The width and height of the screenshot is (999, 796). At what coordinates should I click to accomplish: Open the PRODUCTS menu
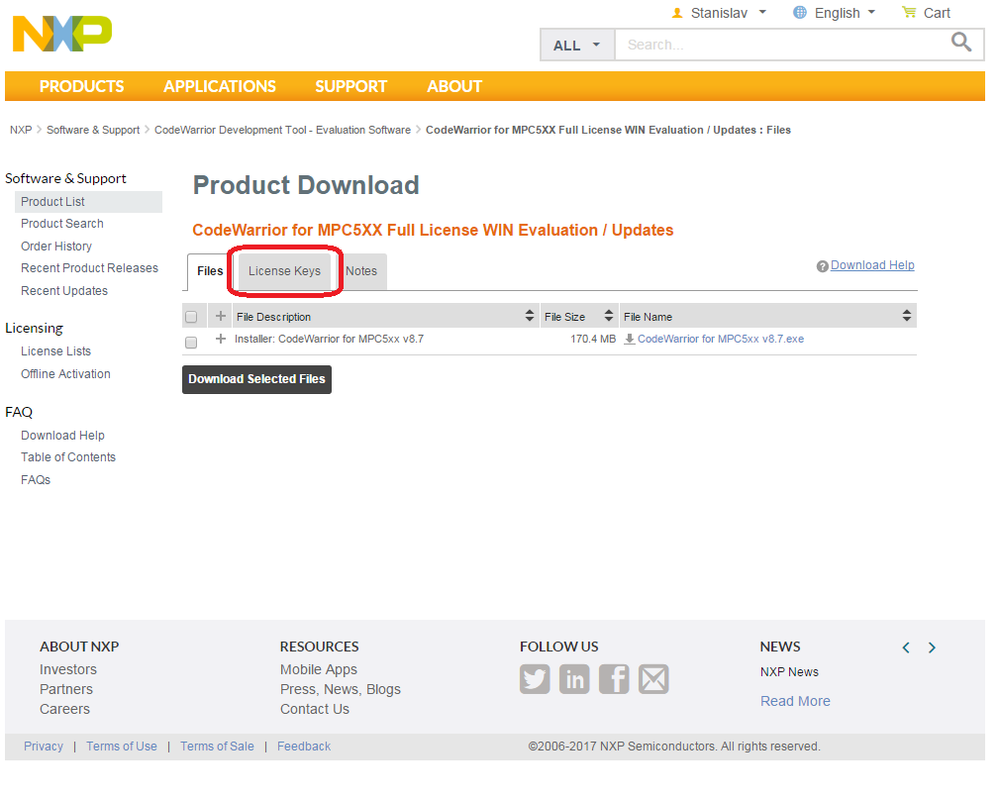82,86
